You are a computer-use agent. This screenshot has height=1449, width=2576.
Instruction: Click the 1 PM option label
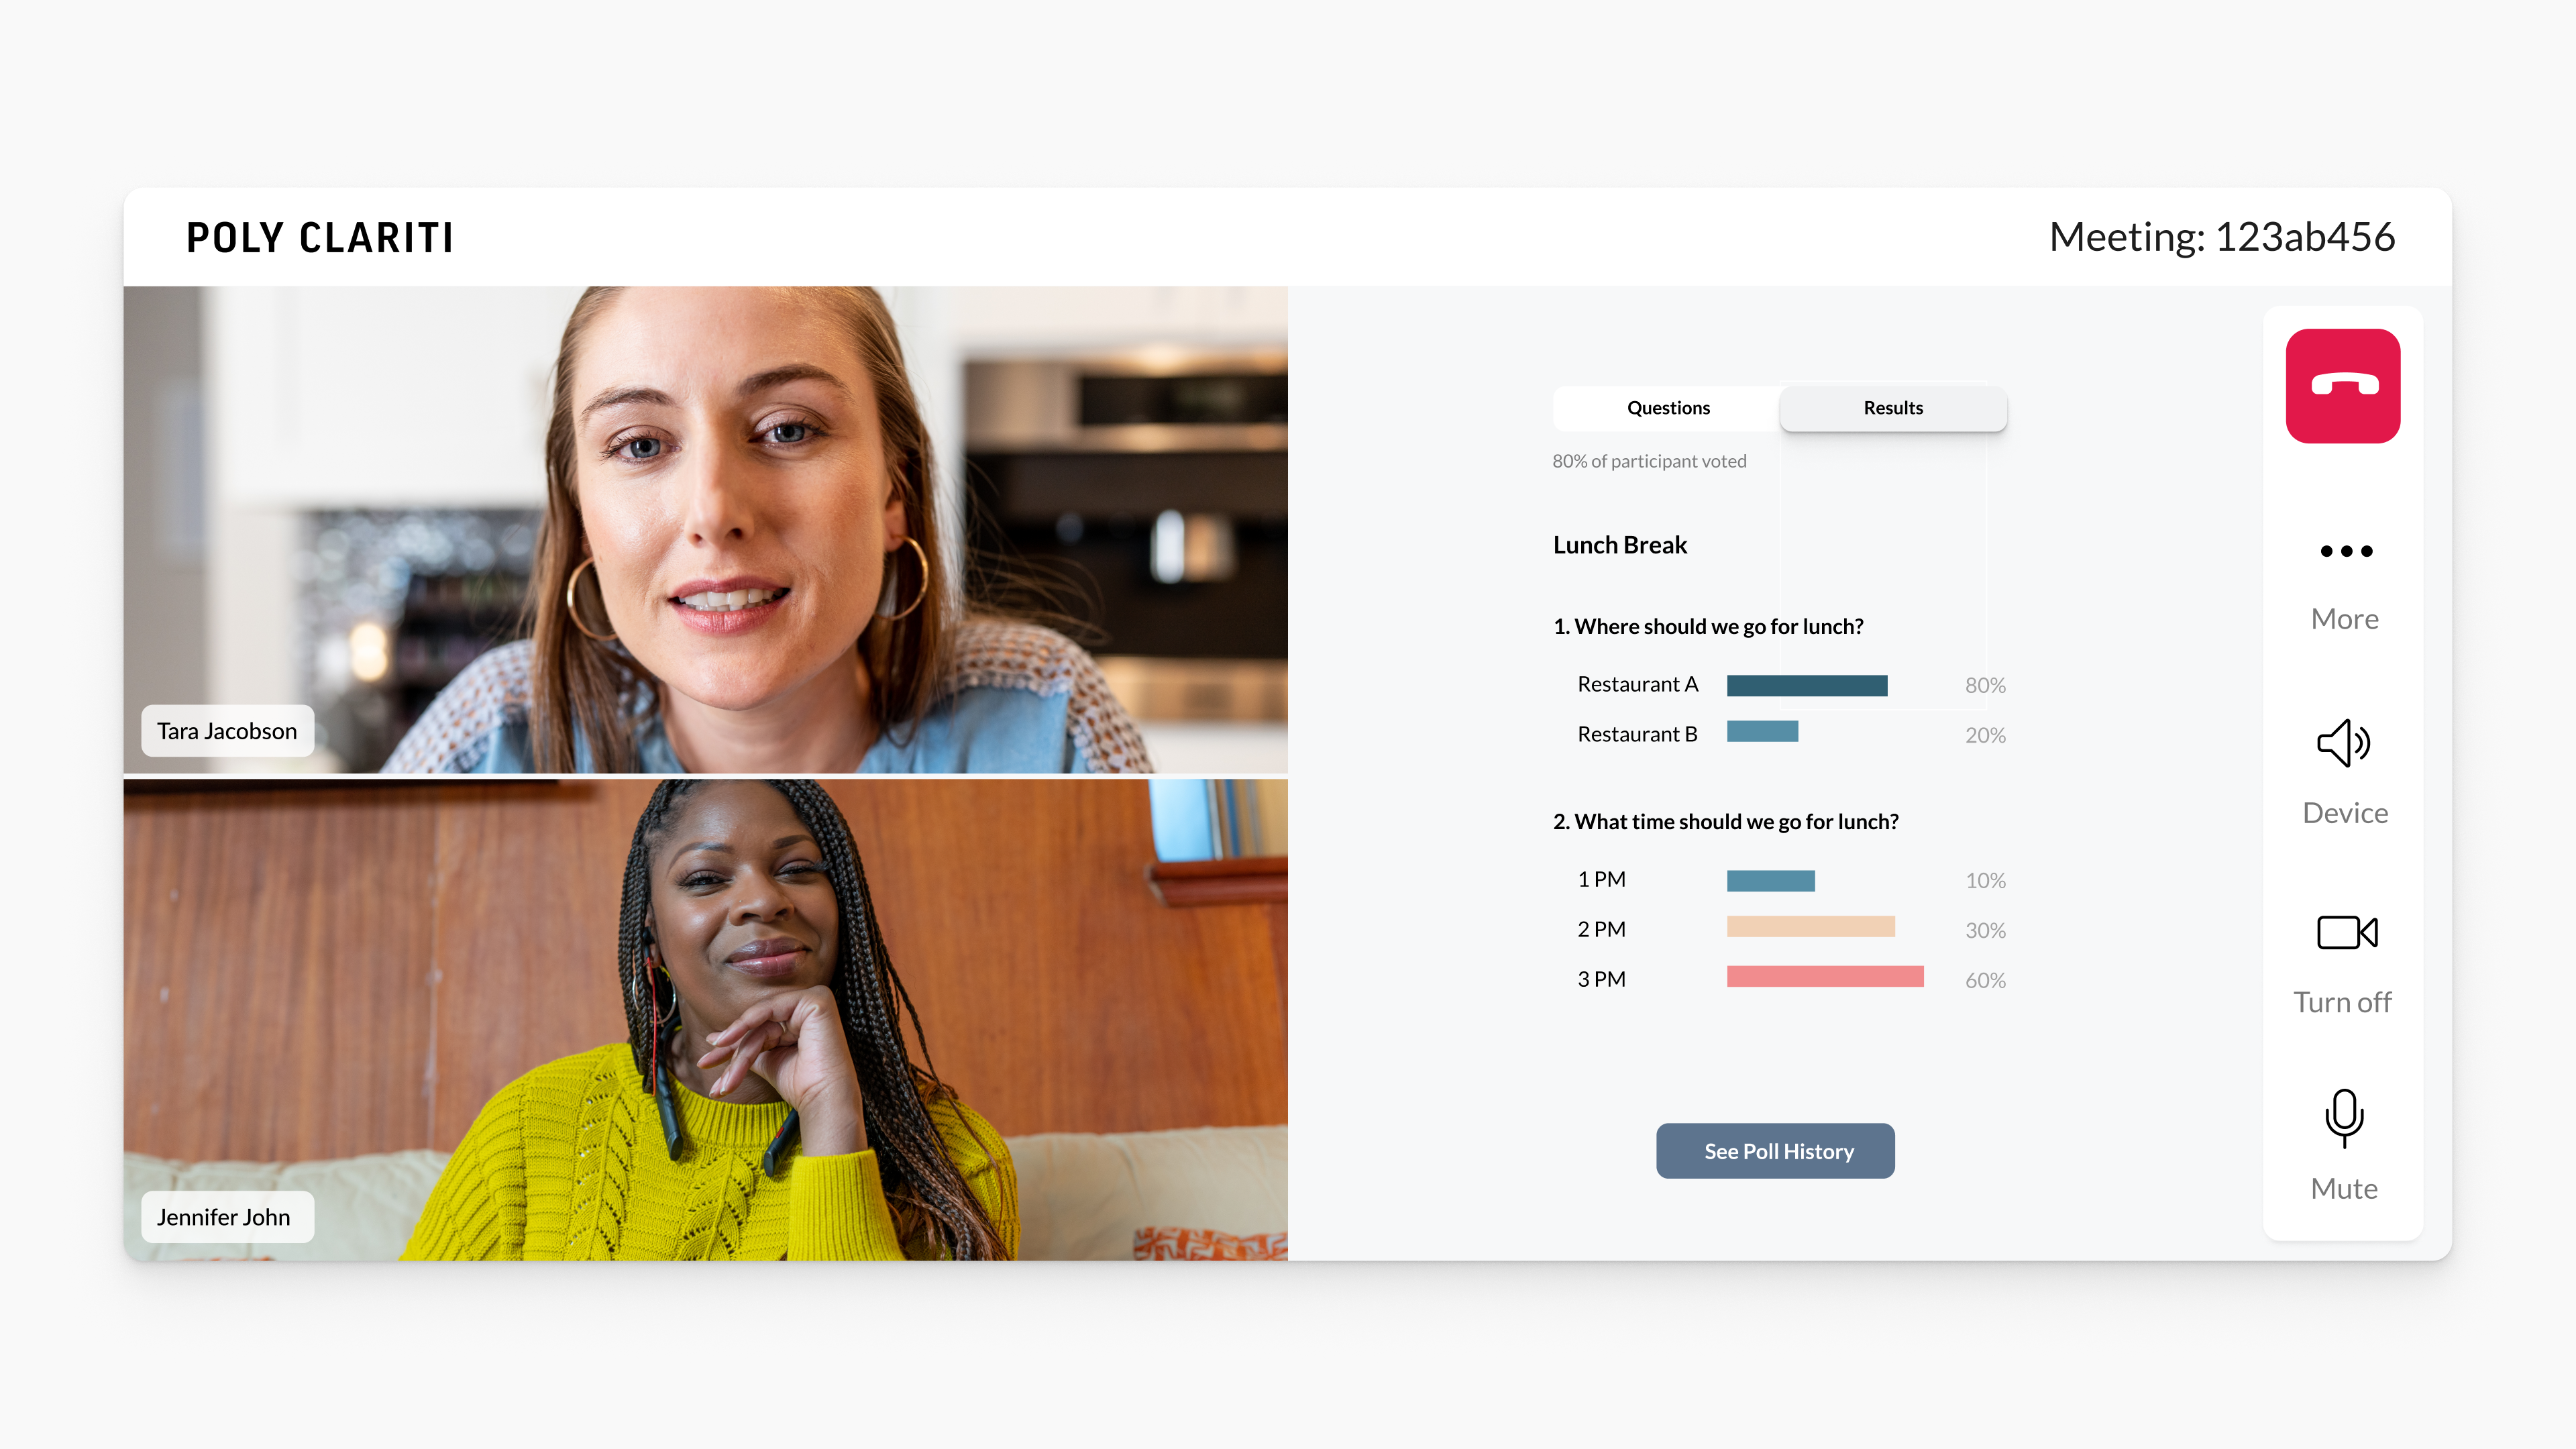(1601, 879)
